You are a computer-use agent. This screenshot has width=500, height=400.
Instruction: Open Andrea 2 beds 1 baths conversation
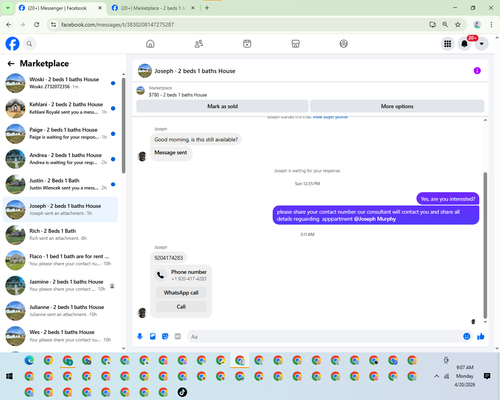[60, 159]
